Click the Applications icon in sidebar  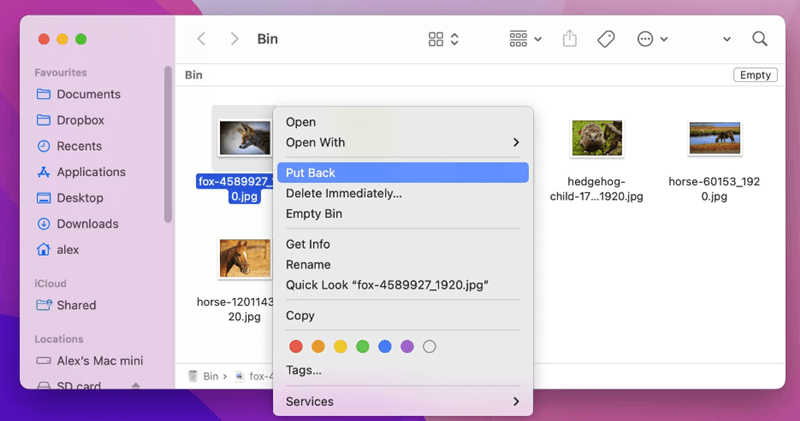point(44,172)
